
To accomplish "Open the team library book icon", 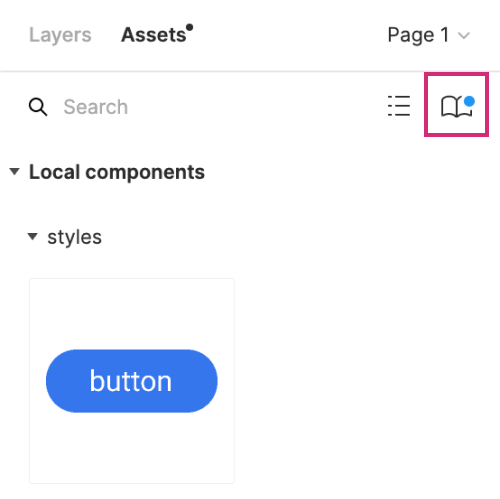I will click(x=456, y=106).
